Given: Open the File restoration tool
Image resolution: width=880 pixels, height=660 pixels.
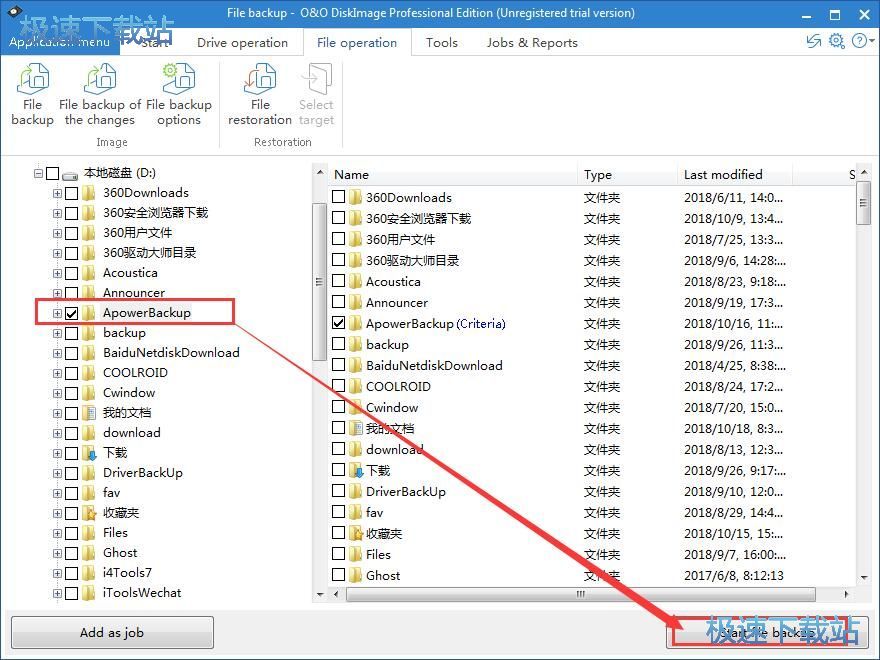Looking at the screenshot, I should coord(260,94).
